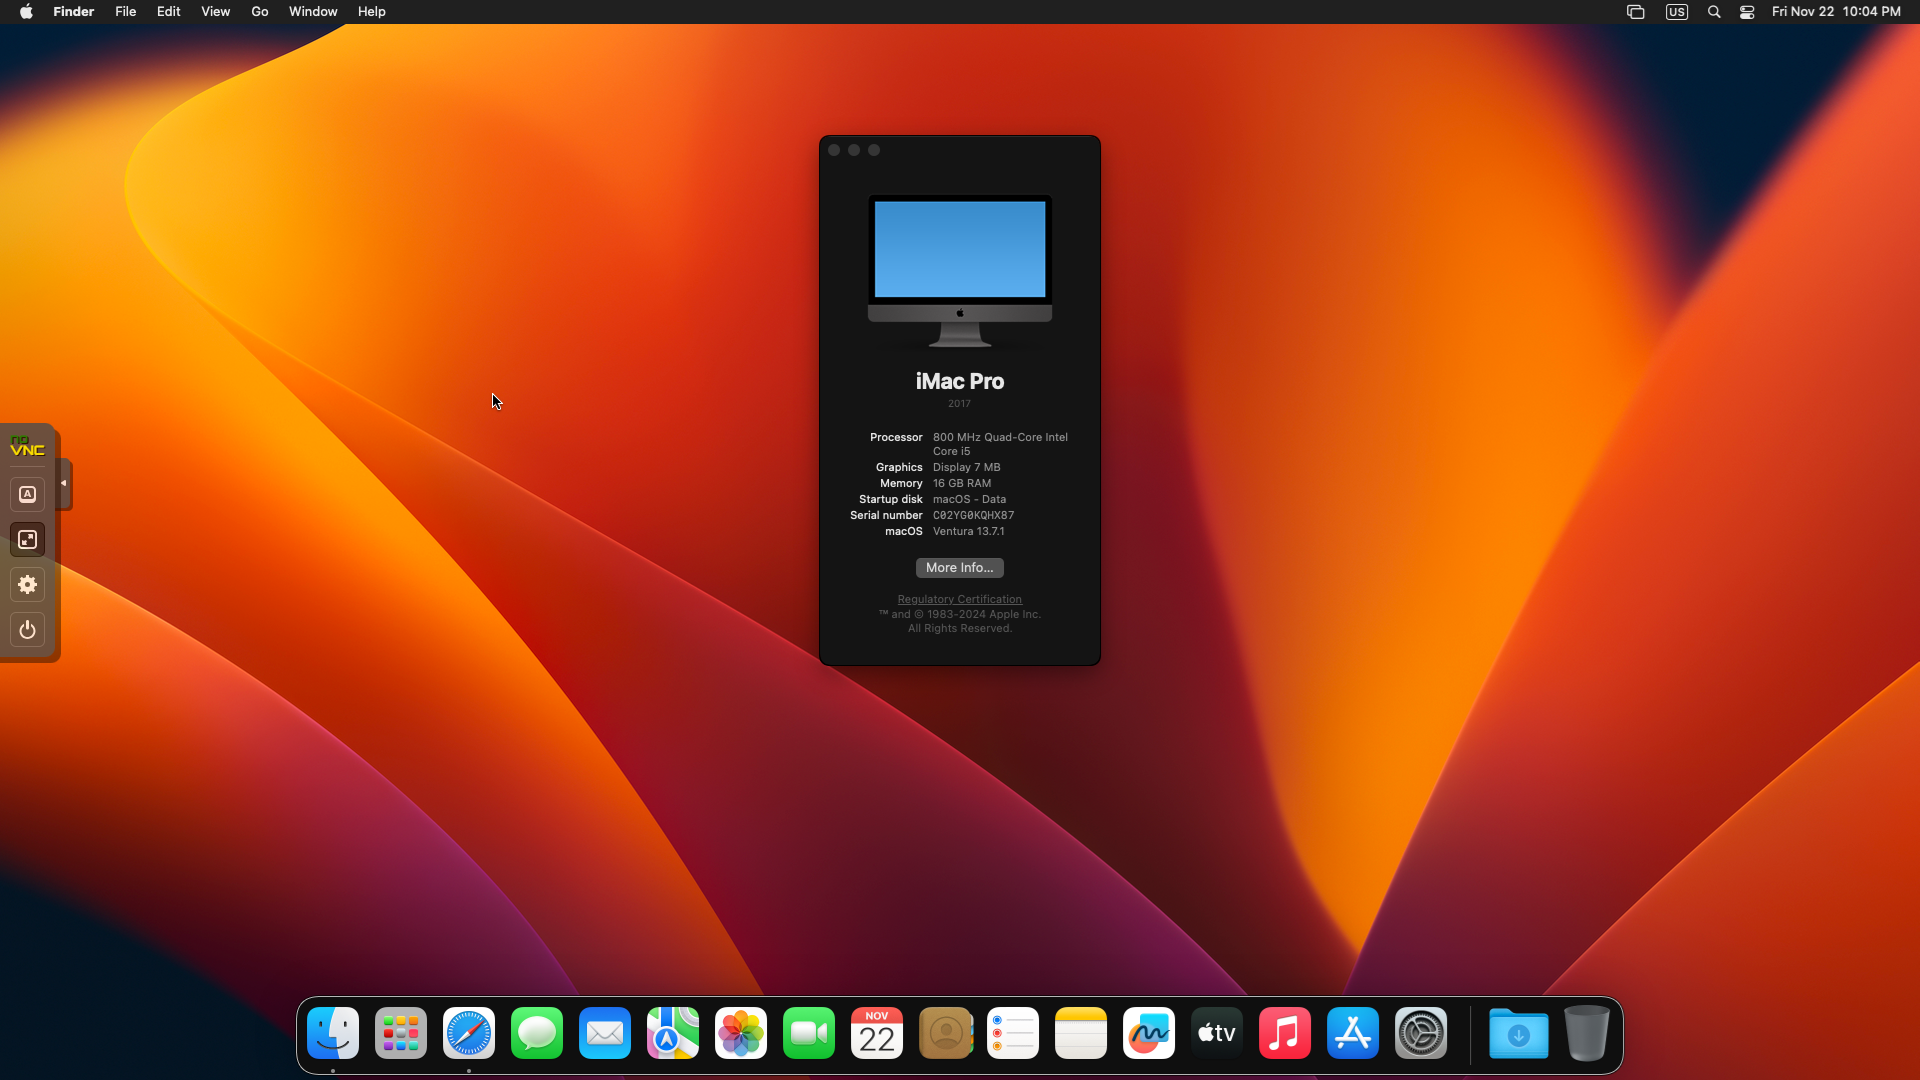
Task: Open Photos app in Dock
Action: click(741, 1033)
